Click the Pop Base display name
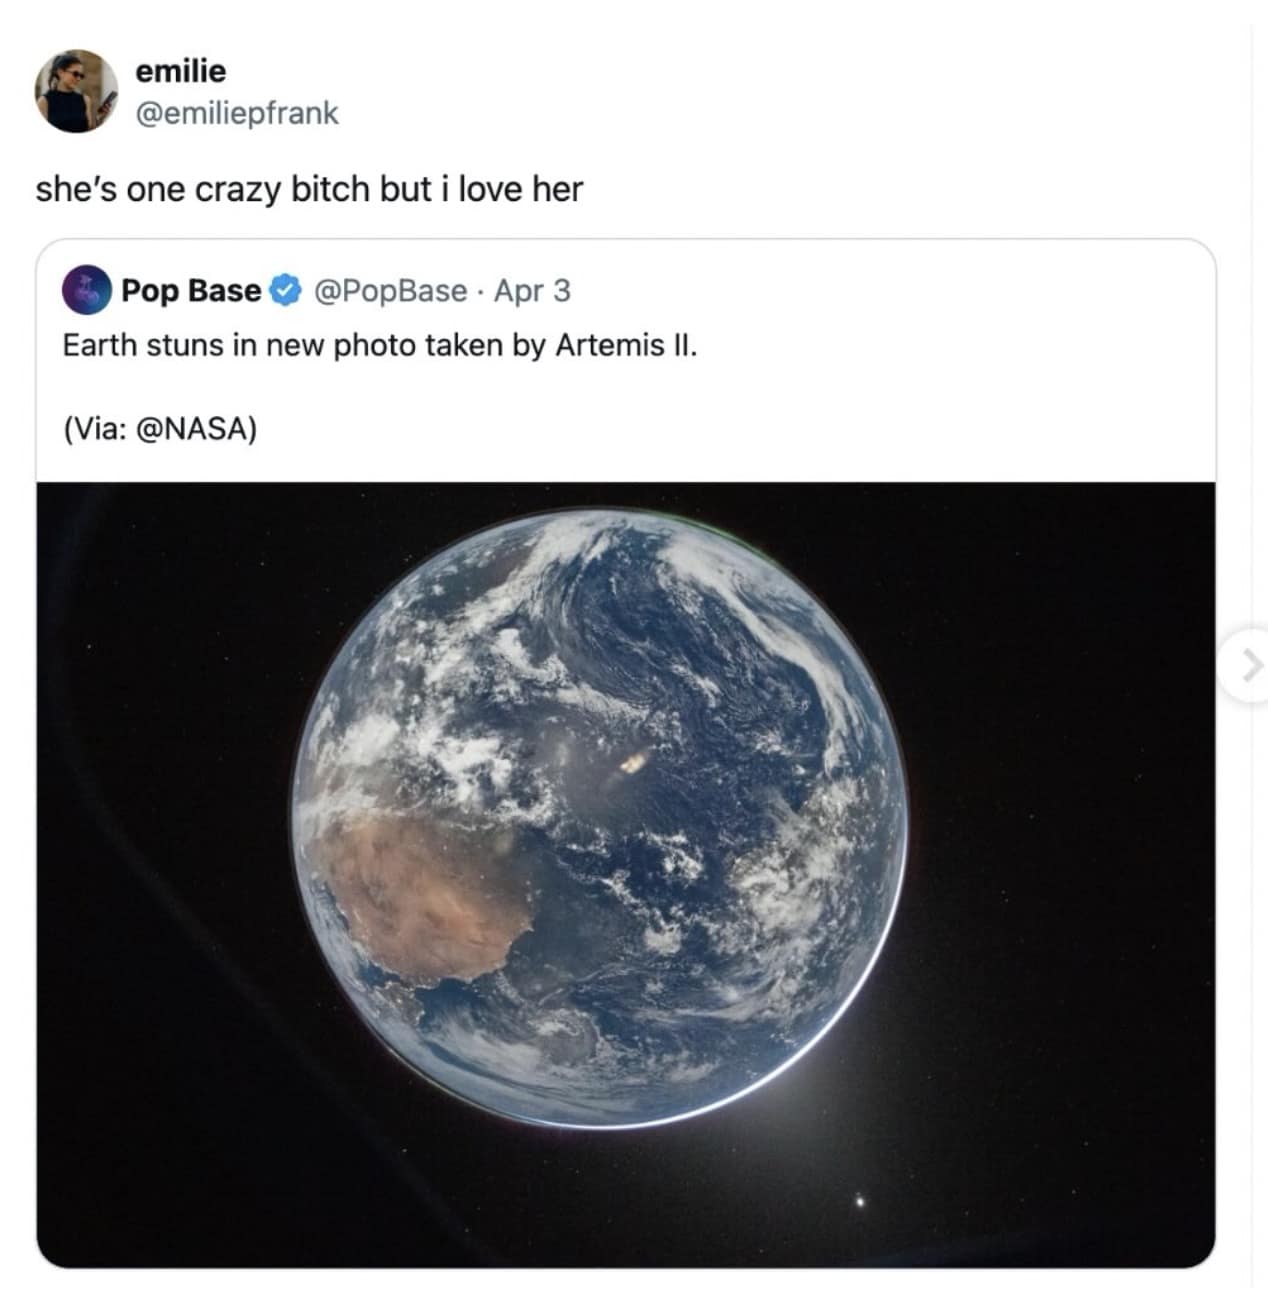1268x1312 pixels. point(190,291)
